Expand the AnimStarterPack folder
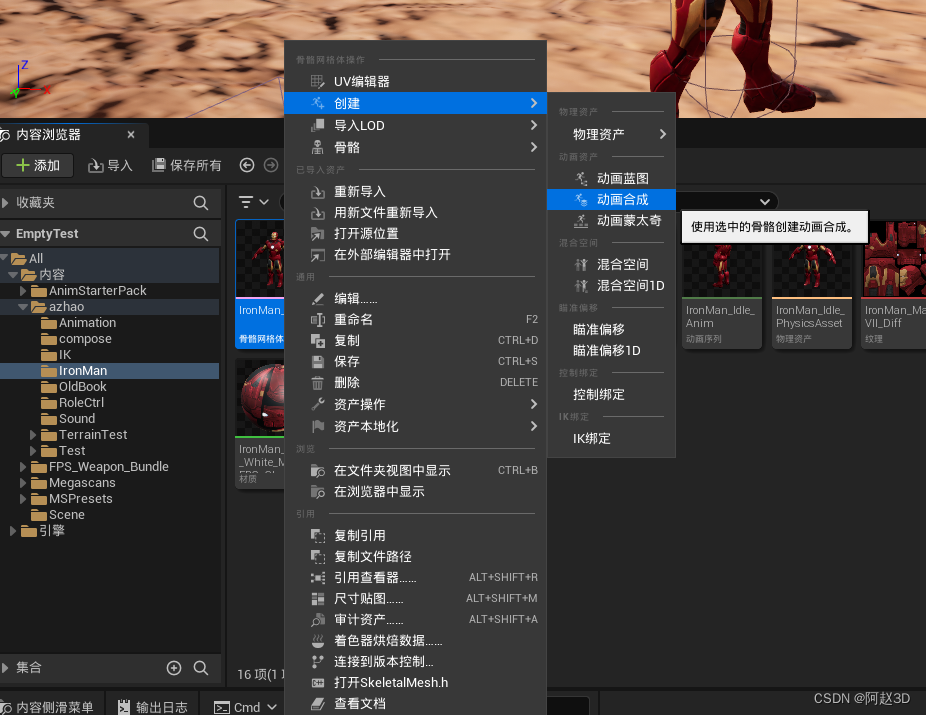 pyautogui.click(x=23, y=290)
